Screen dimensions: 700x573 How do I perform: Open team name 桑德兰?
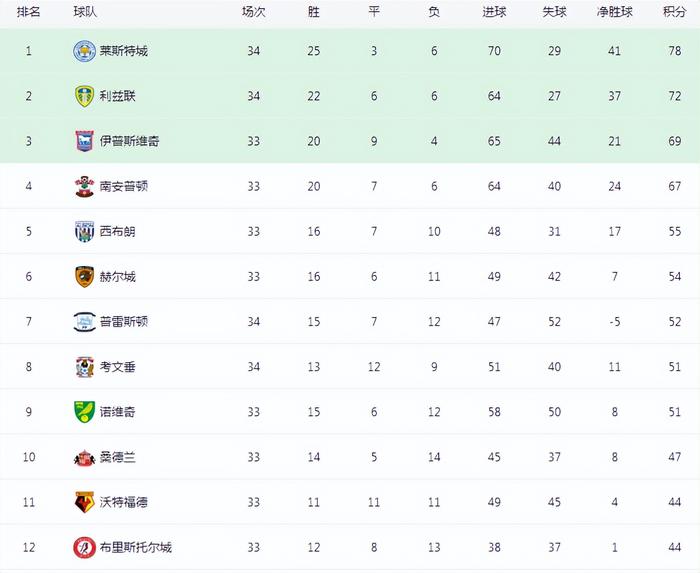117,457
